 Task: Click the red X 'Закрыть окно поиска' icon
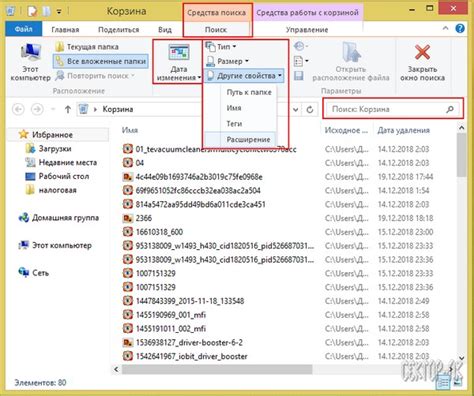pyautogui.click(x=422, y=53)
